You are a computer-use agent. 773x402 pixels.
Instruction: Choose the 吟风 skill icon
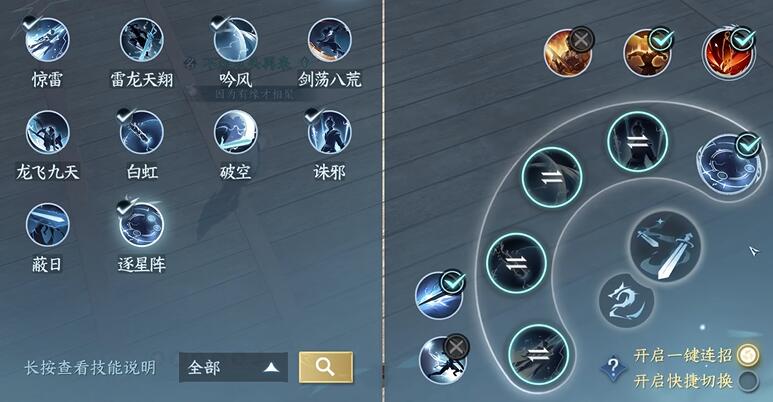(236, 39)
